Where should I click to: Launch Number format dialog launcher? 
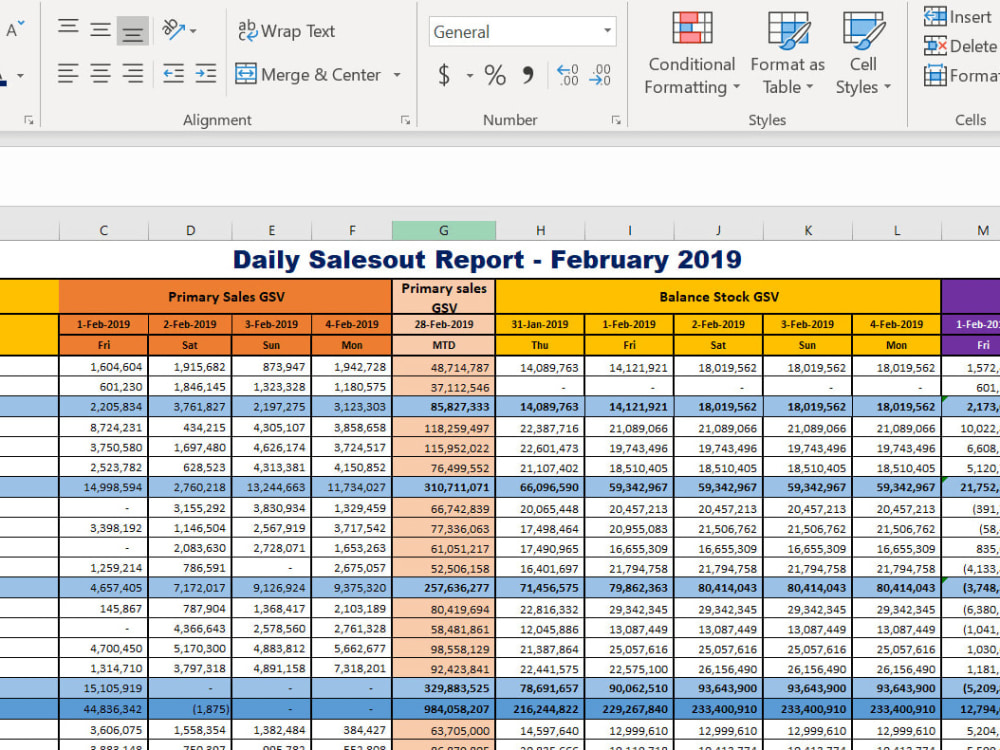coord(615,120)
